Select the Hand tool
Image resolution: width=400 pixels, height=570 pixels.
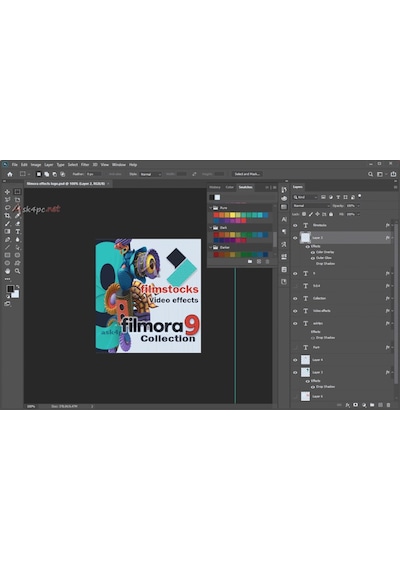tap(7, 271)
